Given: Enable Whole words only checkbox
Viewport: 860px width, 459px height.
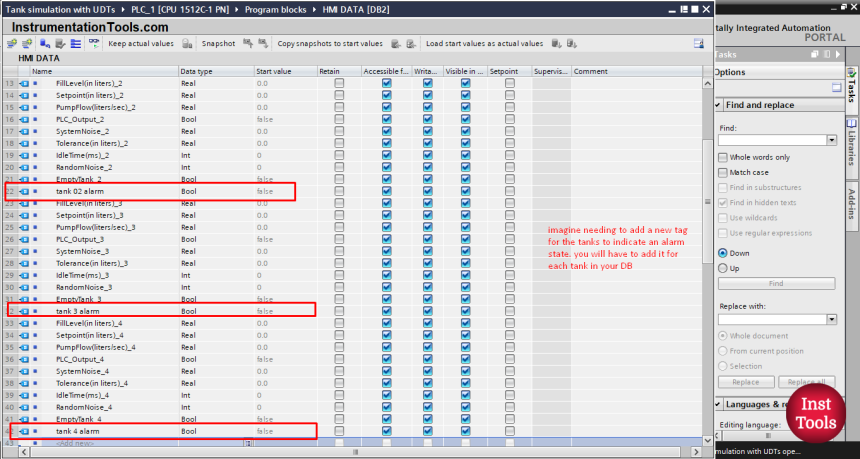Looking at the screenshot, I should 723,157.
